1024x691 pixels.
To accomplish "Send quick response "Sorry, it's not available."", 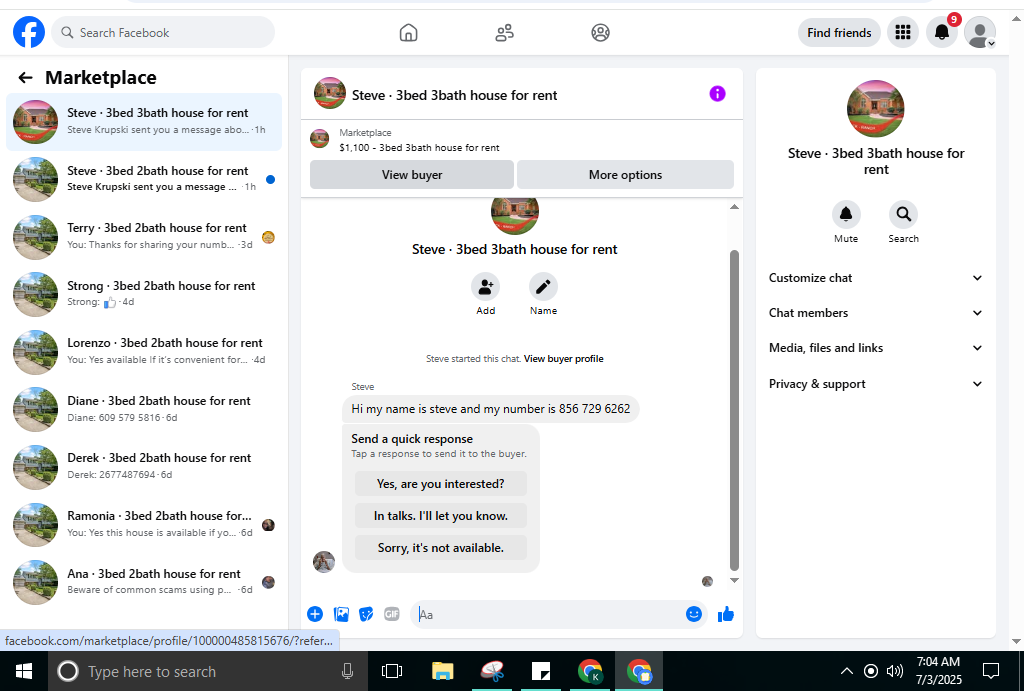I will [x=441, y=548].
